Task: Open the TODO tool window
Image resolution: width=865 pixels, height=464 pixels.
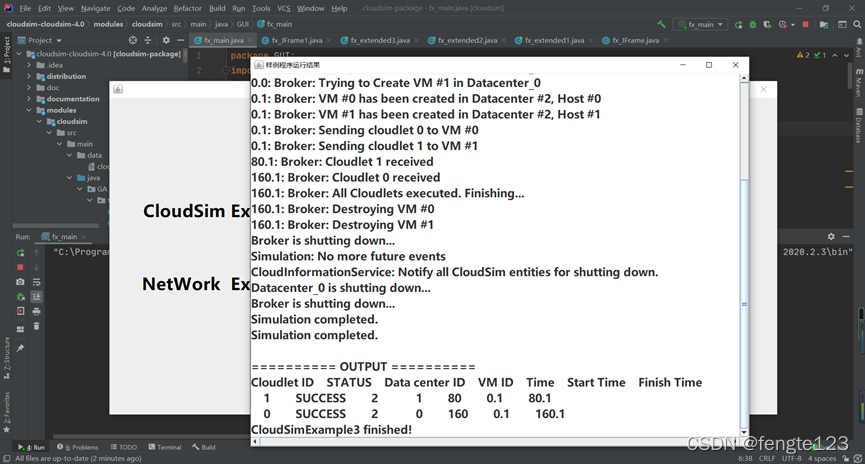Action: tap(124, 447)
